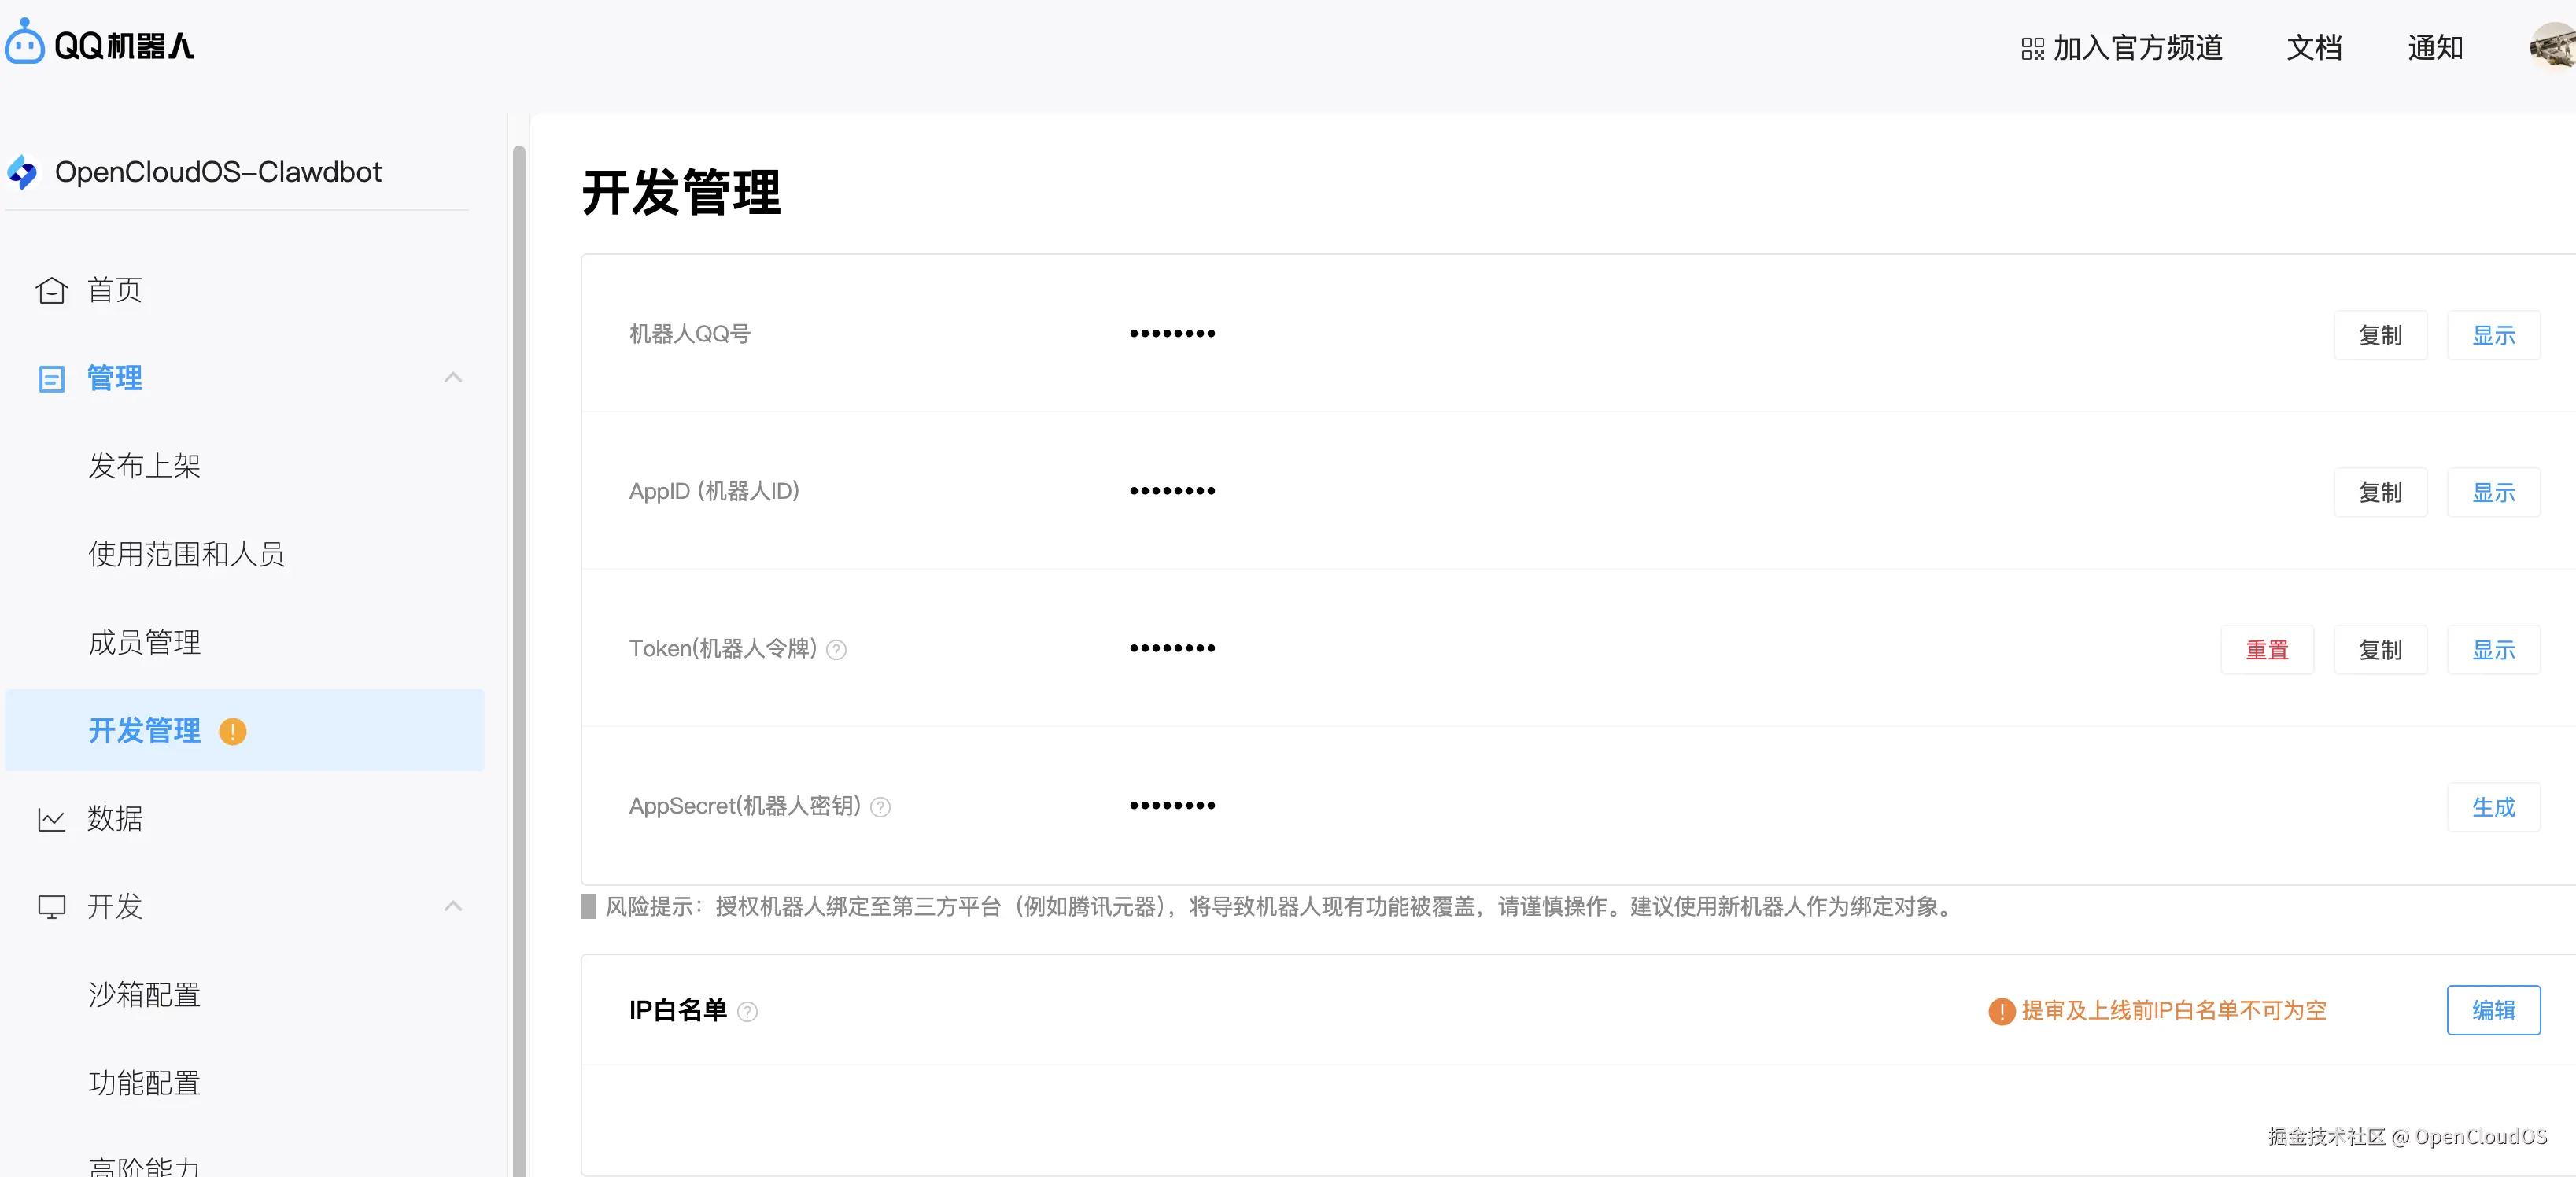This screenshot has width=2576, height=1177.
Task: Collapse the 开发 menu section chevron
Action: pos(453,906)
